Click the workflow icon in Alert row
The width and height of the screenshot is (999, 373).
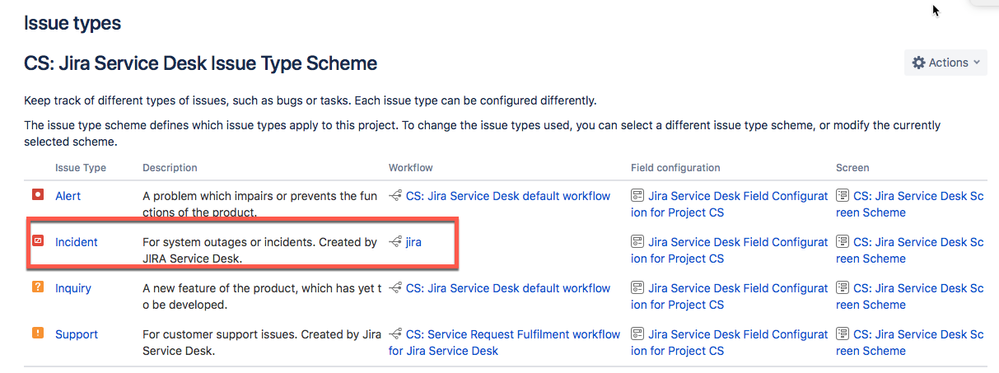(x=396, y=196)
